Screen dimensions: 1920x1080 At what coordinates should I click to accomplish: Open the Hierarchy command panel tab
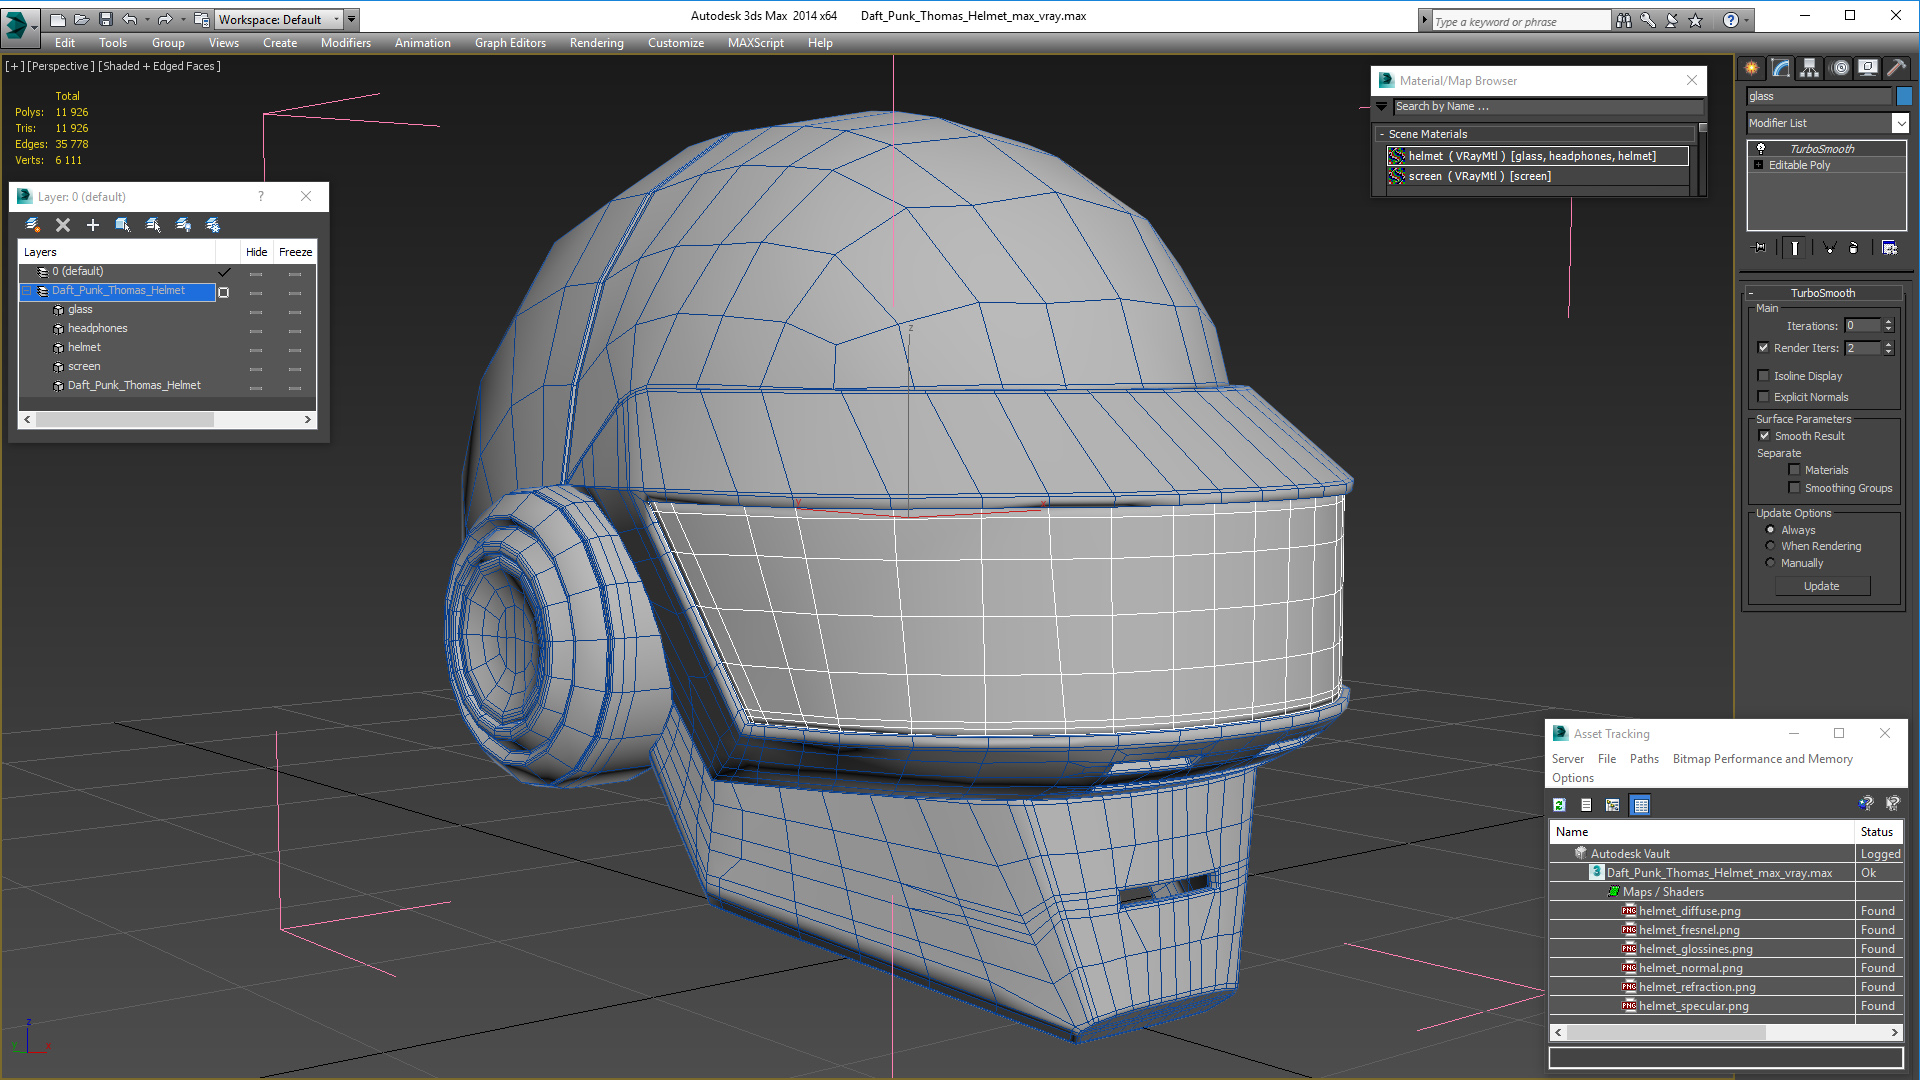1810,68
